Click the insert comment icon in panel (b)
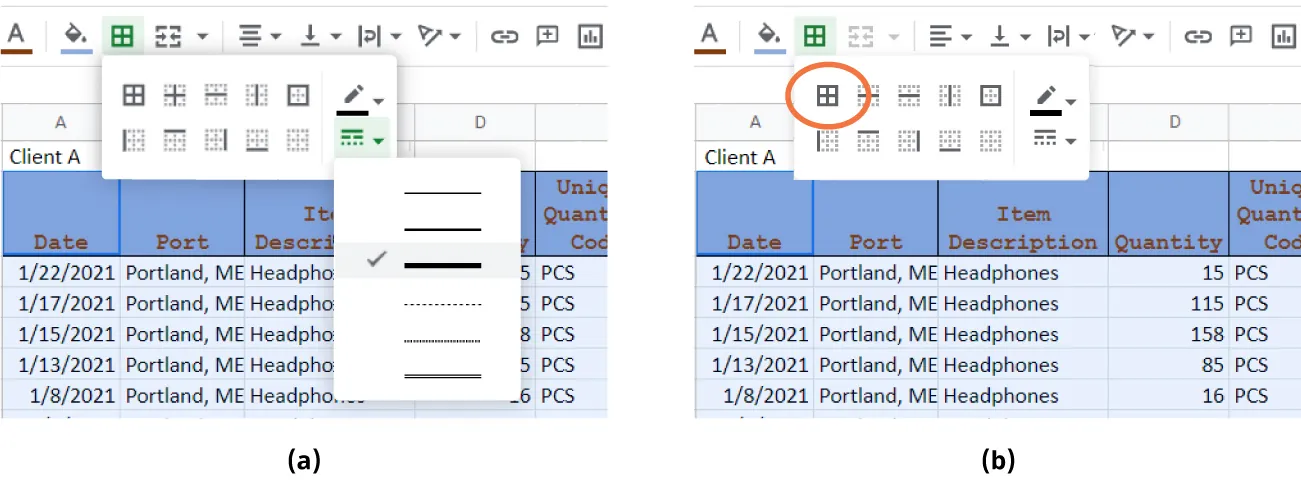Viewport: 1301px width, 480px height. point(1240,36)
